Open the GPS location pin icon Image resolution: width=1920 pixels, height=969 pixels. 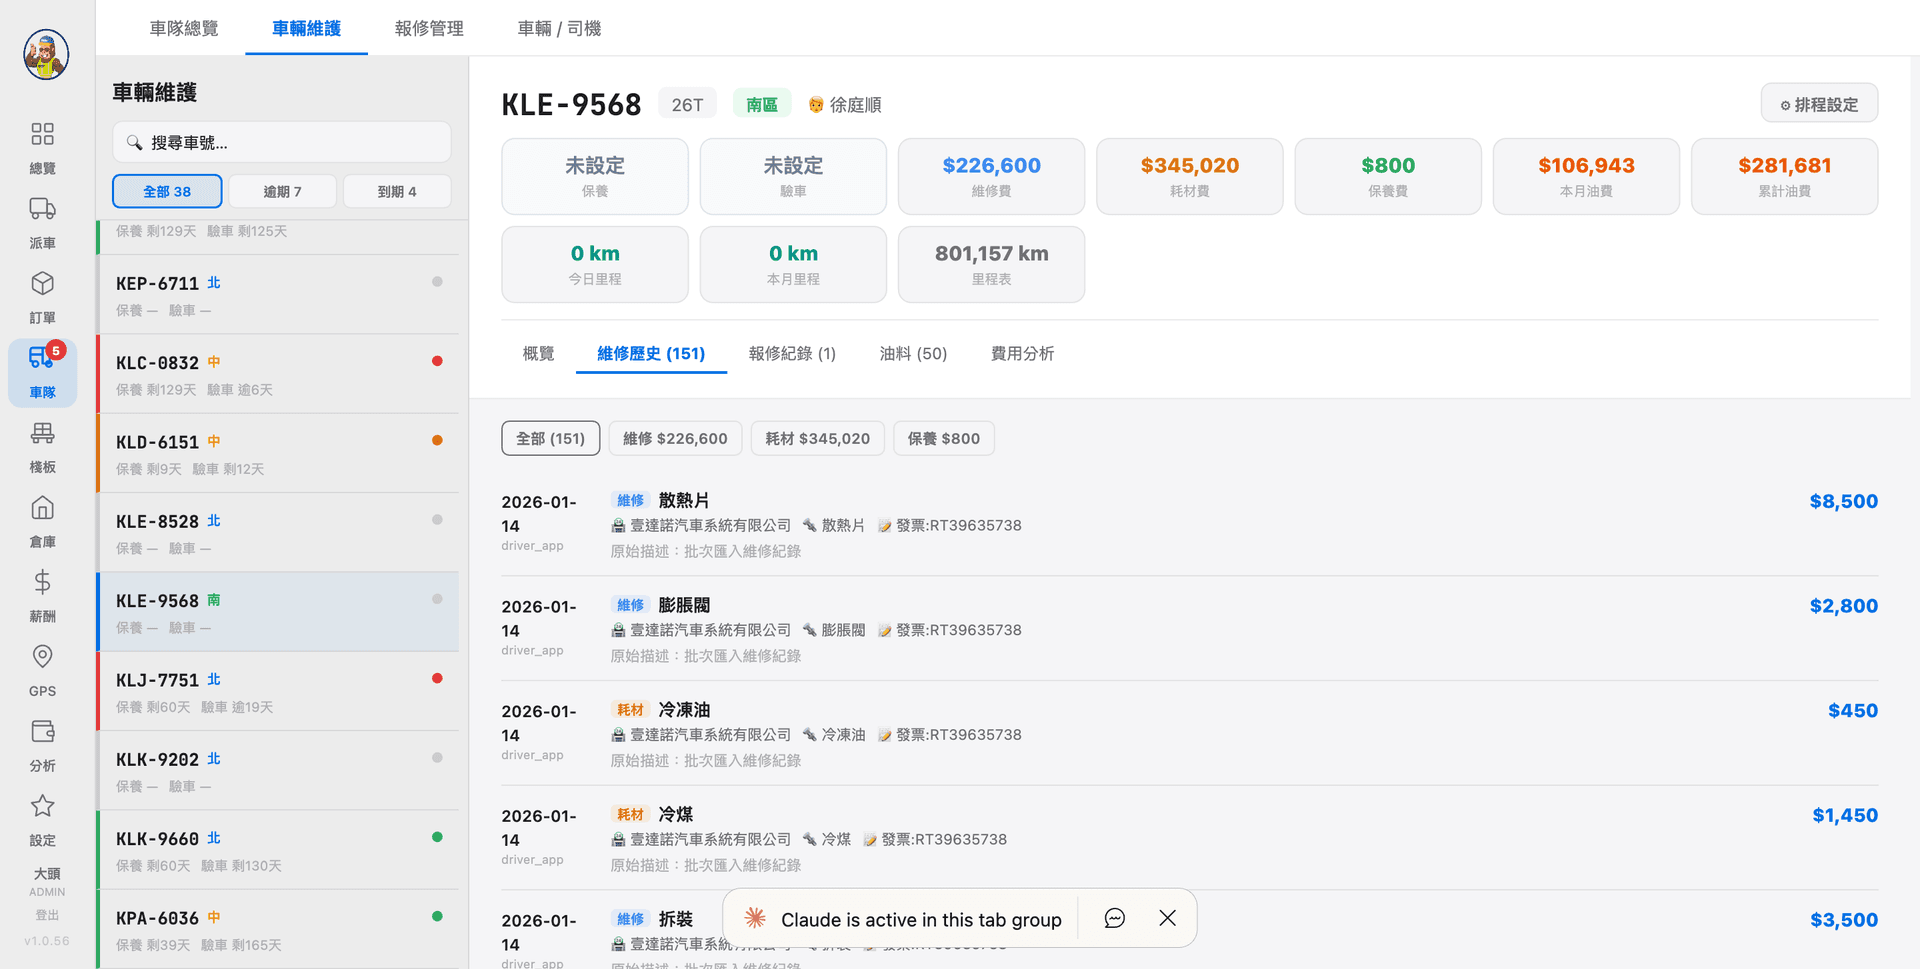pyautogui.click(x=42, y=657)
